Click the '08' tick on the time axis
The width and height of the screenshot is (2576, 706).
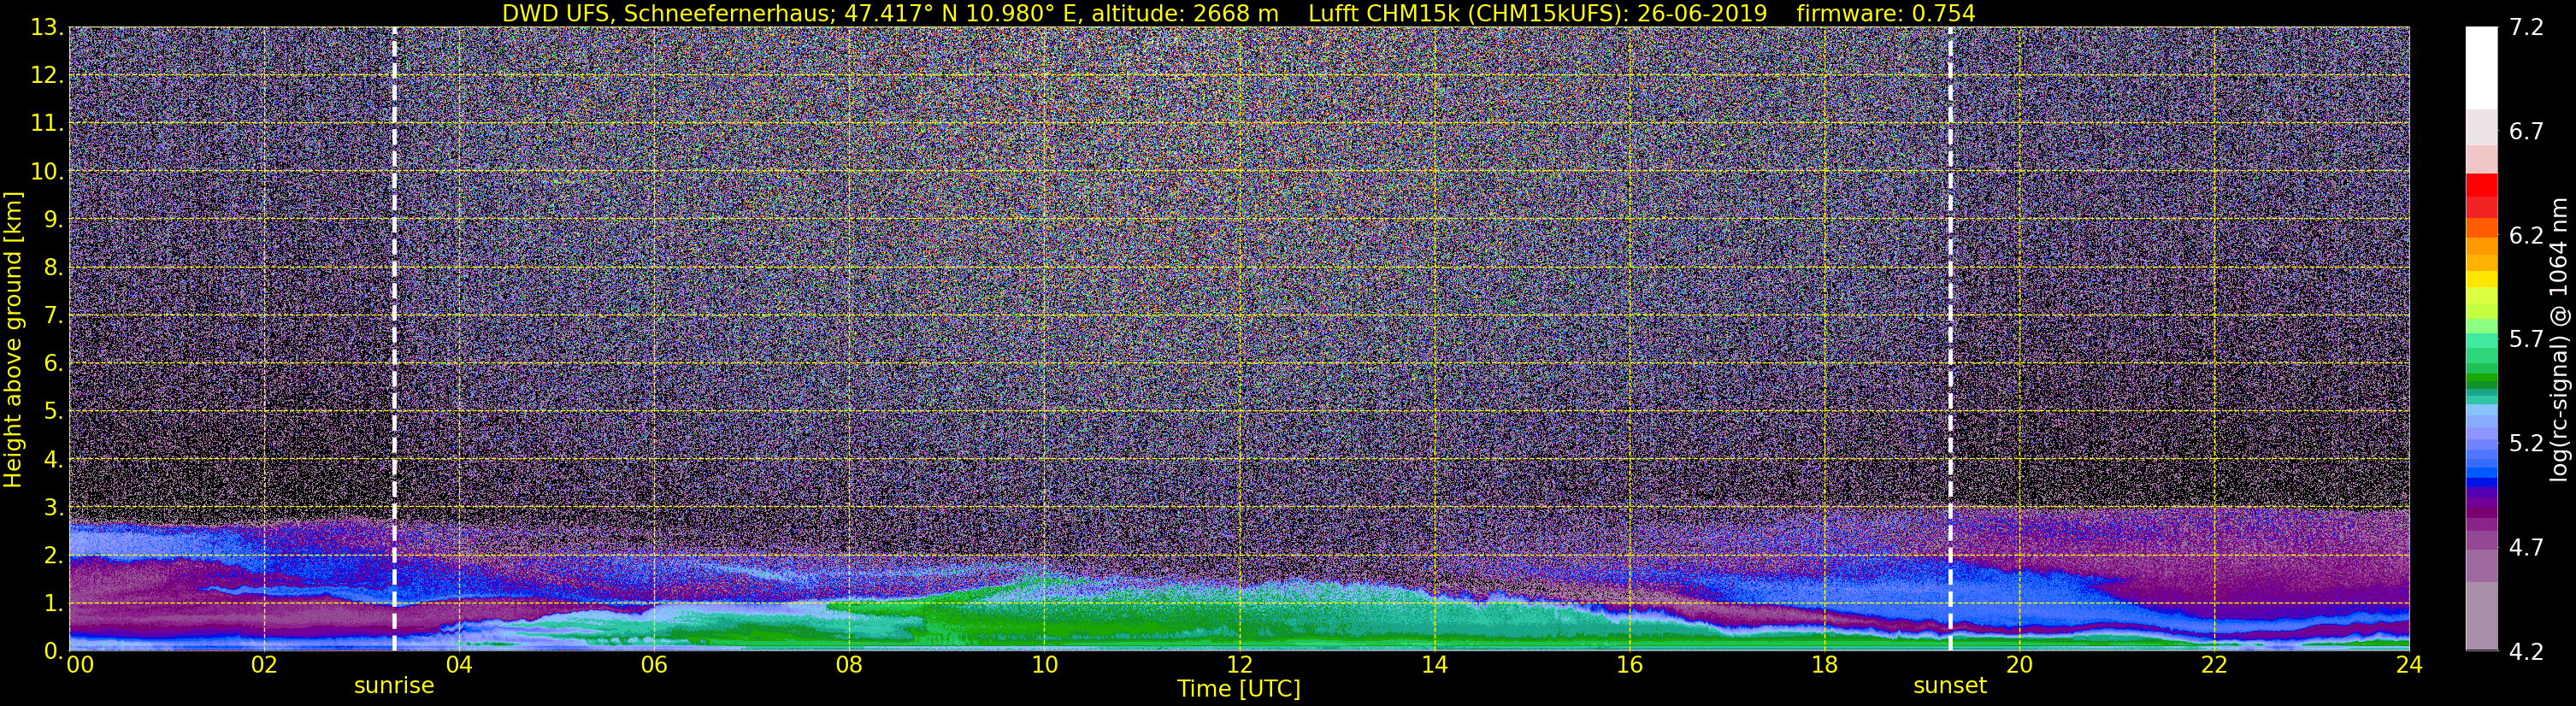(848, 665)
